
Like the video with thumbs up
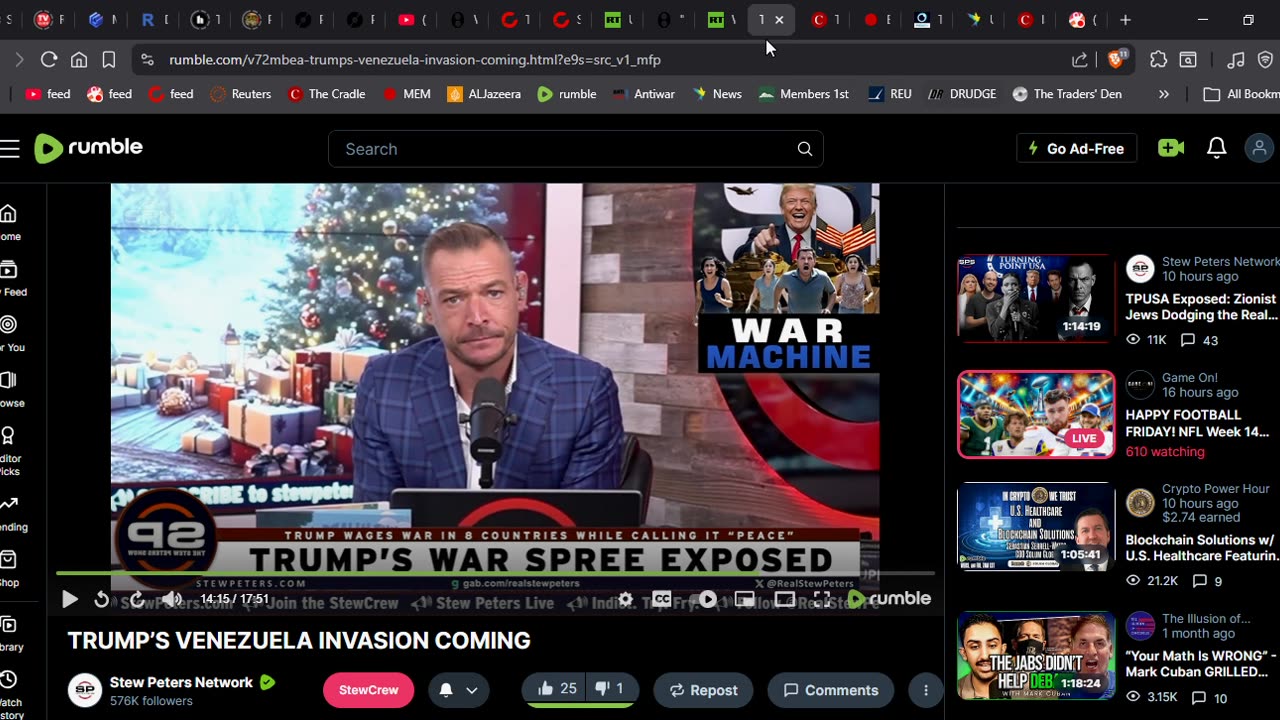click(x=556, y=689)
